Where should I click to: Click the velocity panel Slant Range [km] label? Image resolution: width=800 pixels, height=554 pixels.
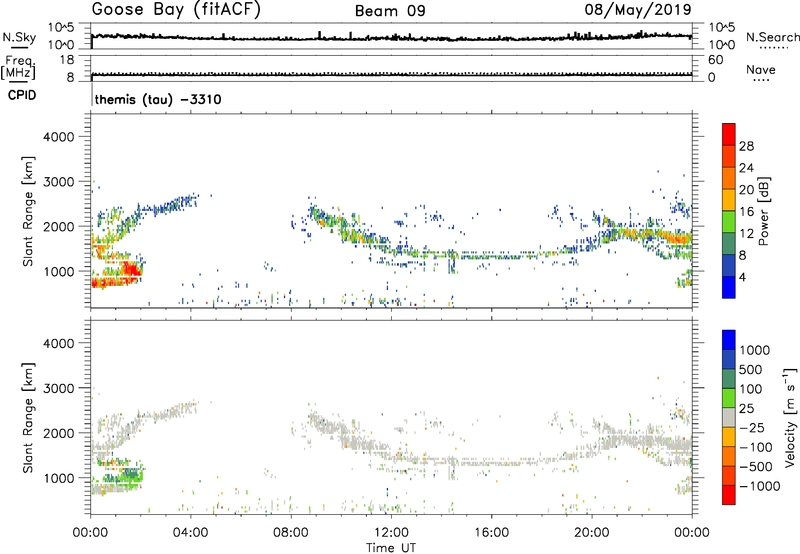pyautogui.click(x=28, y=418)
